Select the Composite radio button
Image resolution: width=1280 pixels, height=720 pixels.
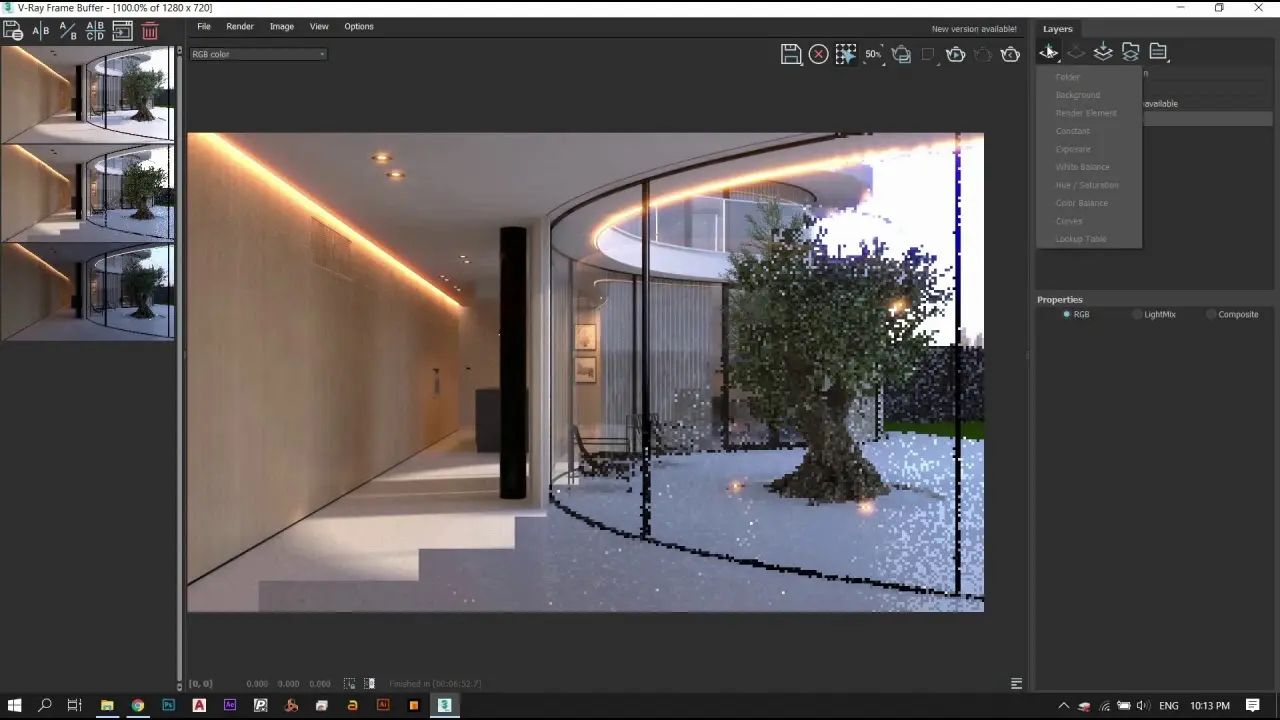click(1211, 314)
